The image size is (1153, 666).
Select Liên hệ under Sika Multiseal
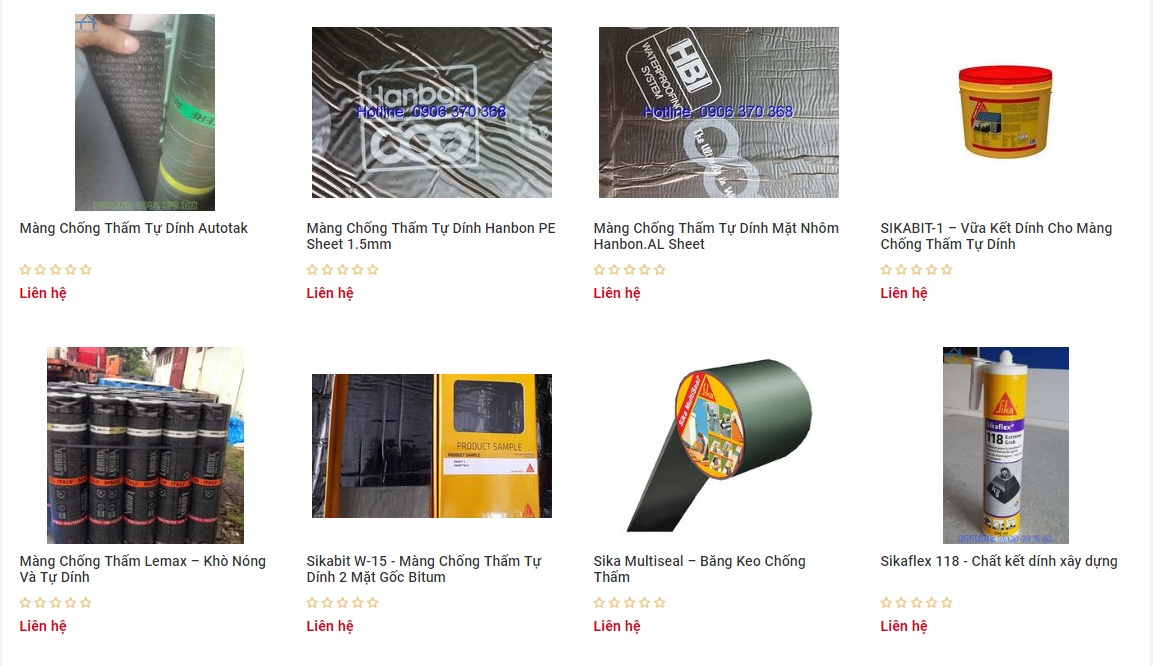617,626
